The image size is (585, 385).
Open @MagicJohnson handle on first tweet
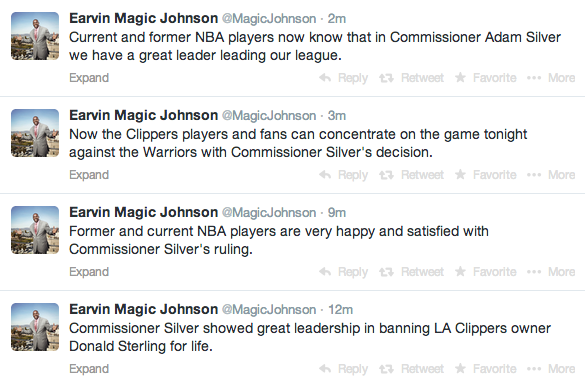coord(269,19)
